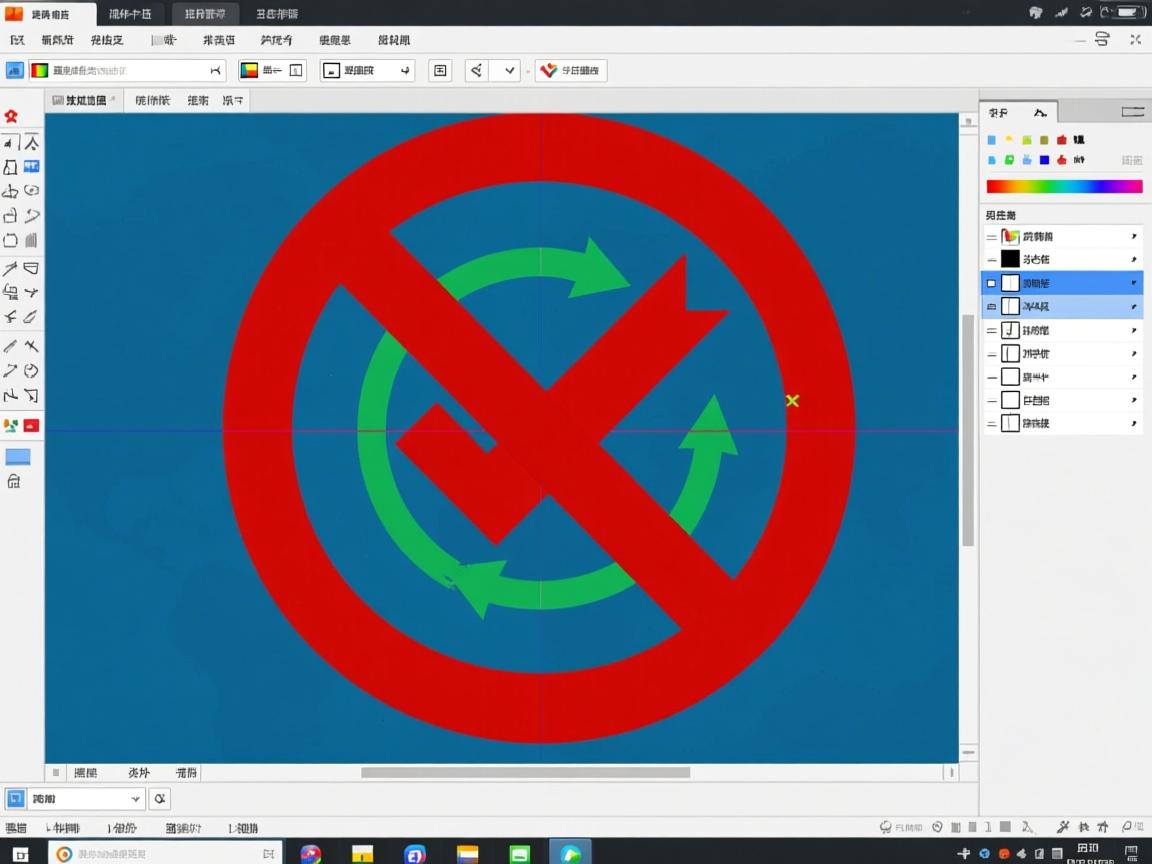
Task: Click the red star icon atop the toolbox
Action: 11,117
